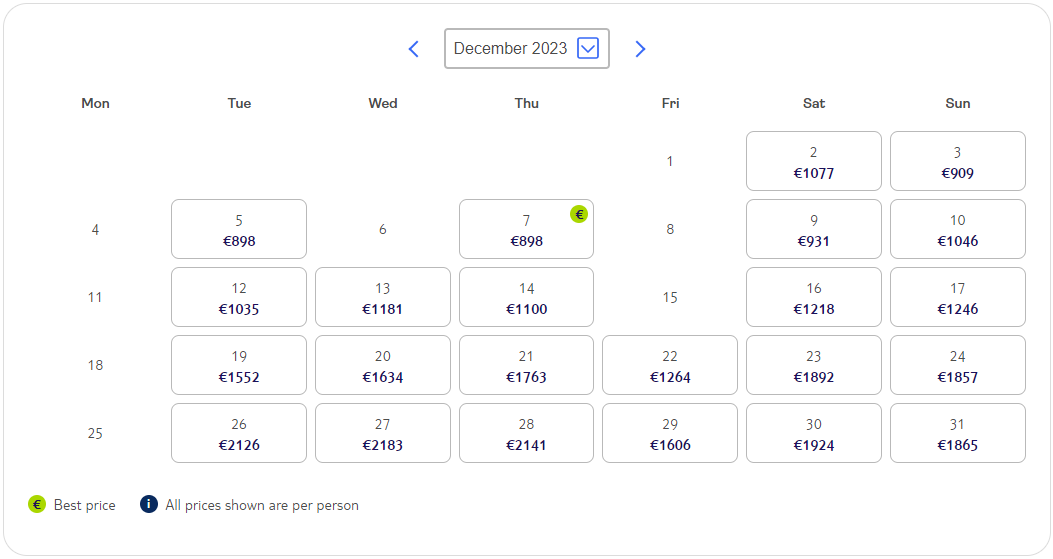The image size is (1053, 559).
Task: Open the December 2023 month dropdown
Action: tap(526, 48)
